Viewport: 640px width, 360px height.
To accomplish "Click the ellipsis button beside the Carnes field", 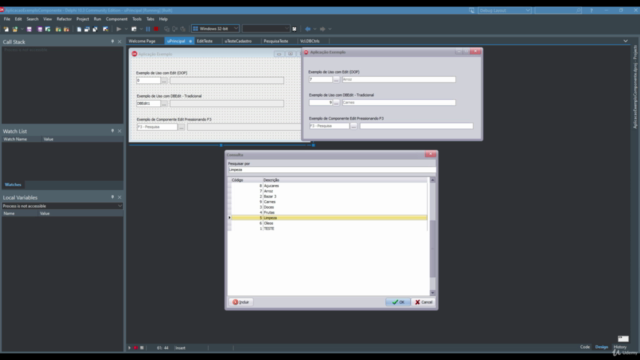I will pos(336,102).
